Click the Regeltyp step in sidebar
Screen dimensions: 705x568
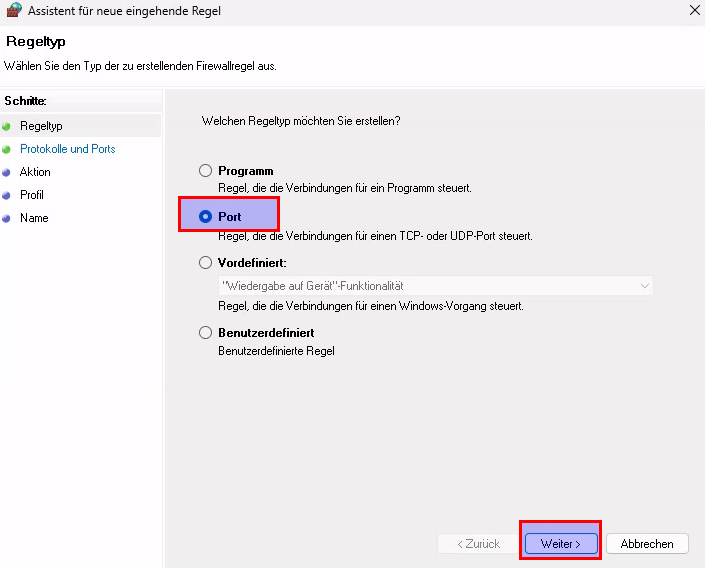click(41, 126)
